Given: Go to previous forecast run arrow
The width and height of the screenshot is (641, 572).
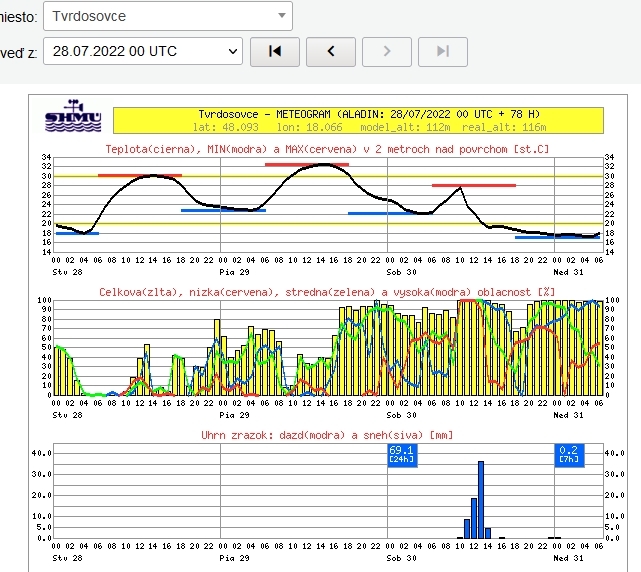Looking at the screenshot, I should point(331,50).
